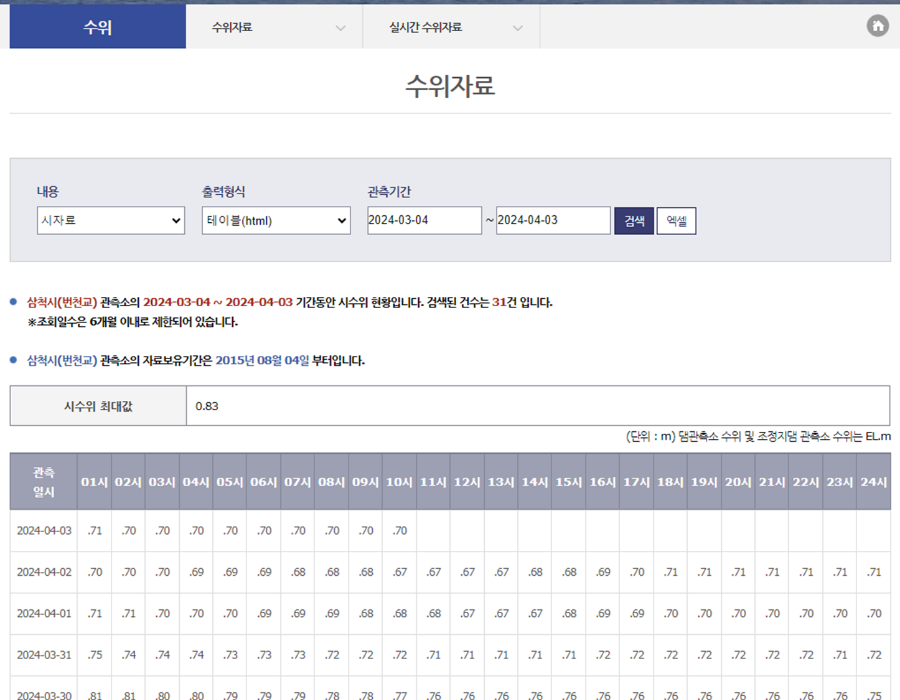Click the 01시 column header

[x=94, y=481]
